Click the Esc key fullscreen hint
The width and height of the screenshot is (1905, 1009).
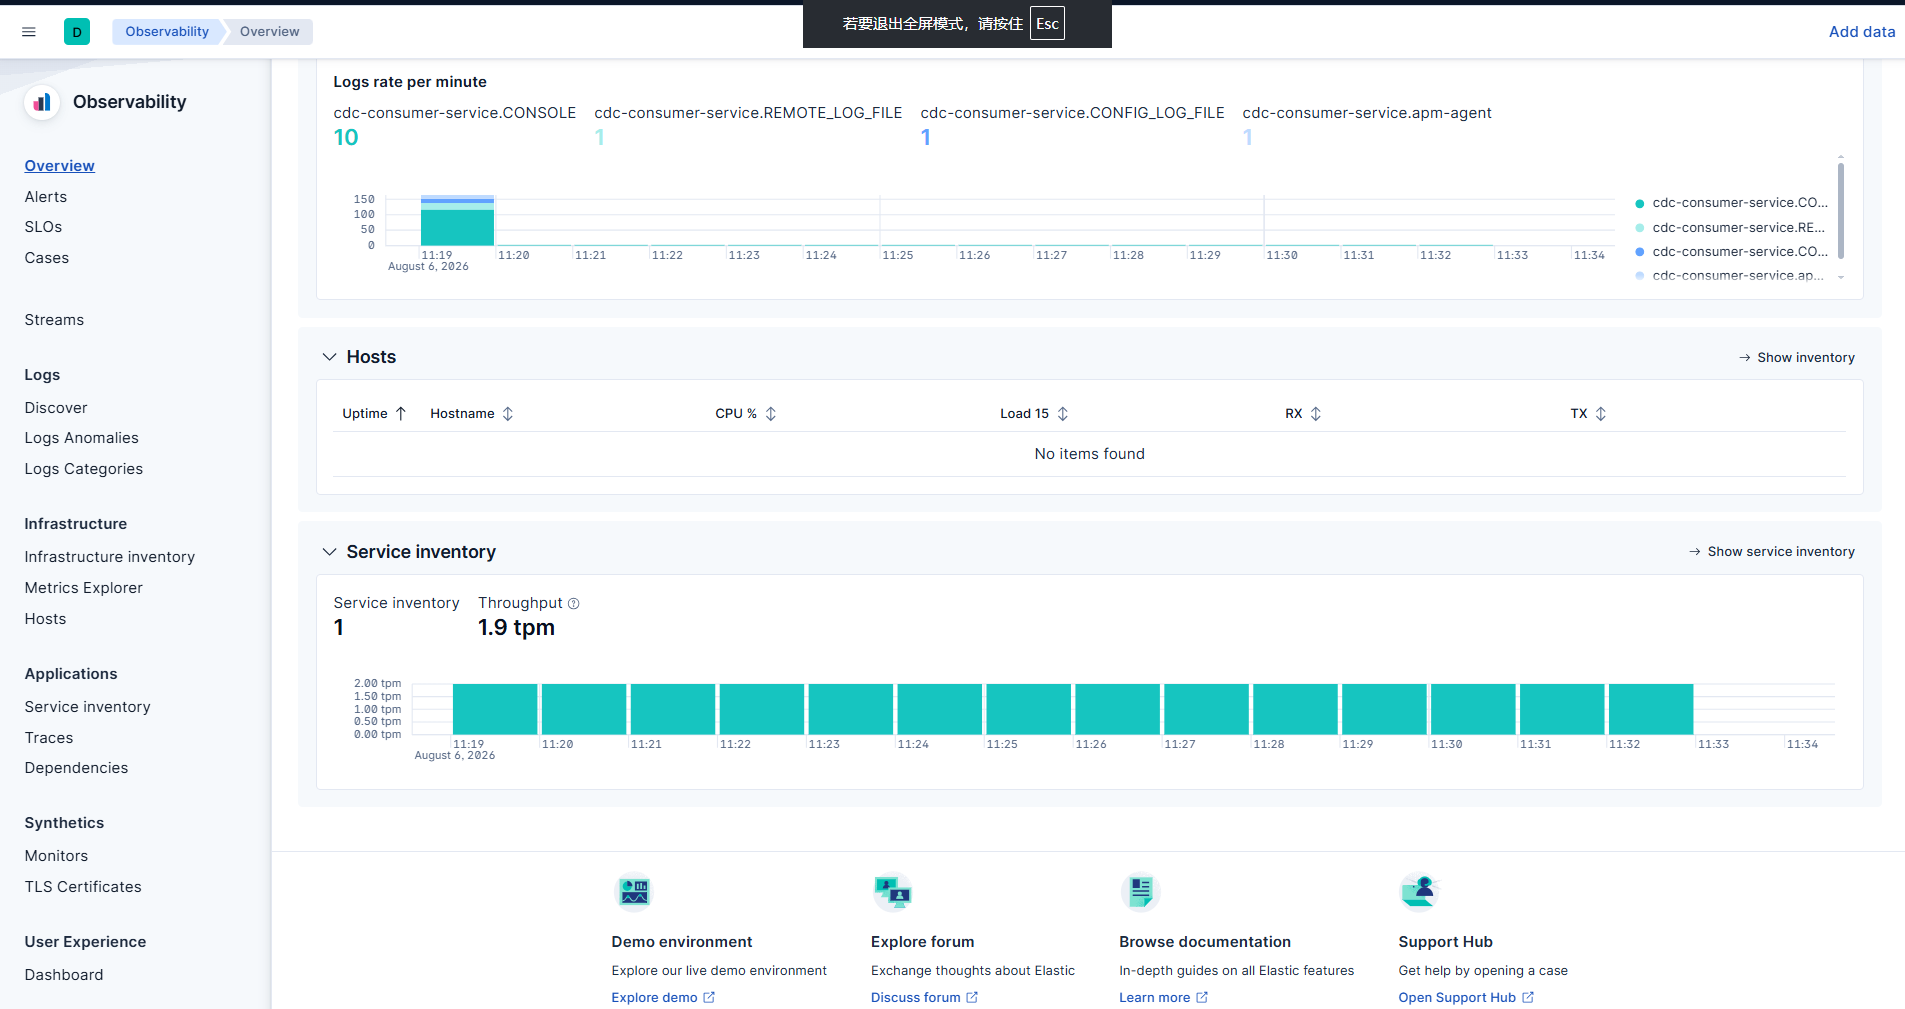[x=1047, y=24]
